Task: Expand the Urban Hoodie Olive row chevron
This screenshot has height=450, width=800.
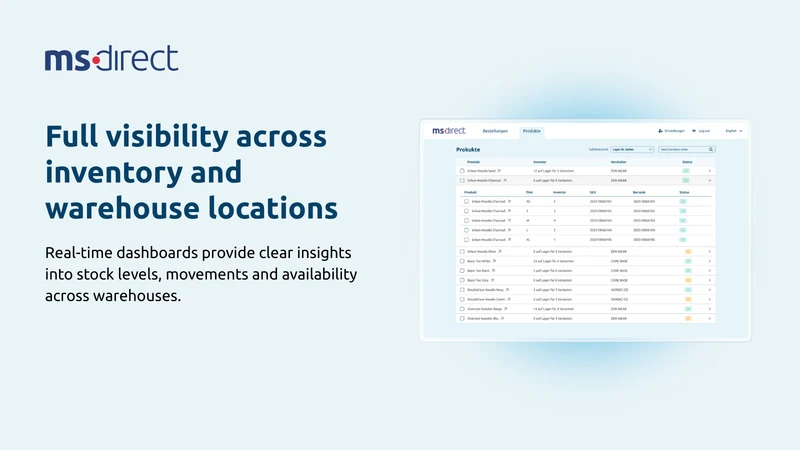Action: (x=710, y=252)
